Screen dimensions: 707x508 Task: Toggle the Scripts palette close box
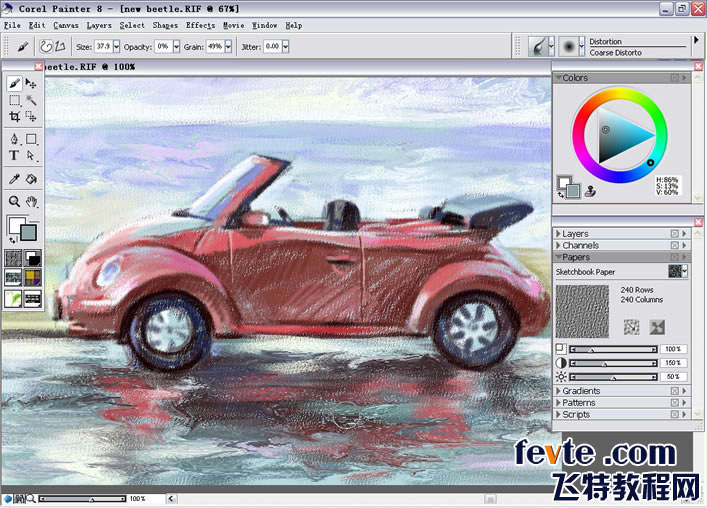(675, 414)
